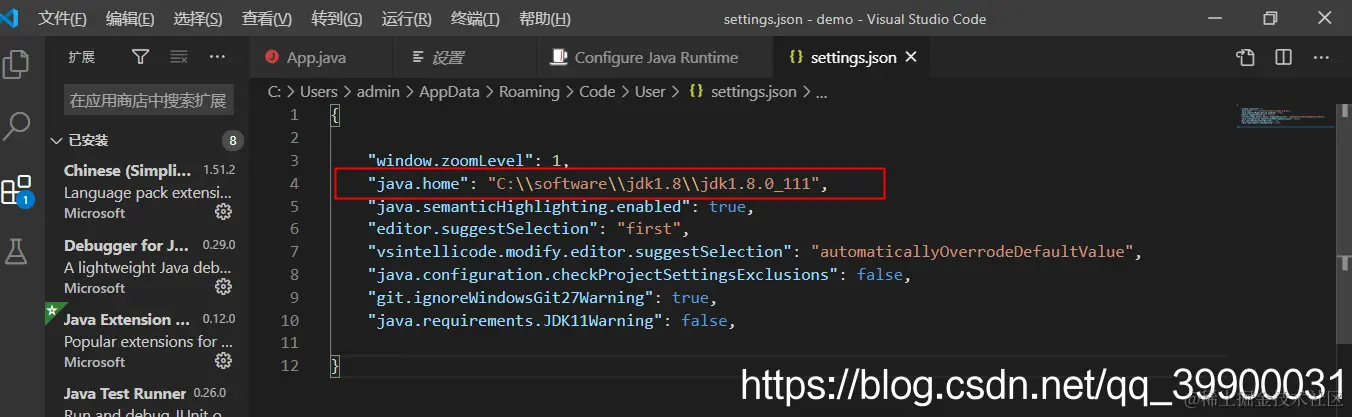Switch to the App.java tab

316,58
